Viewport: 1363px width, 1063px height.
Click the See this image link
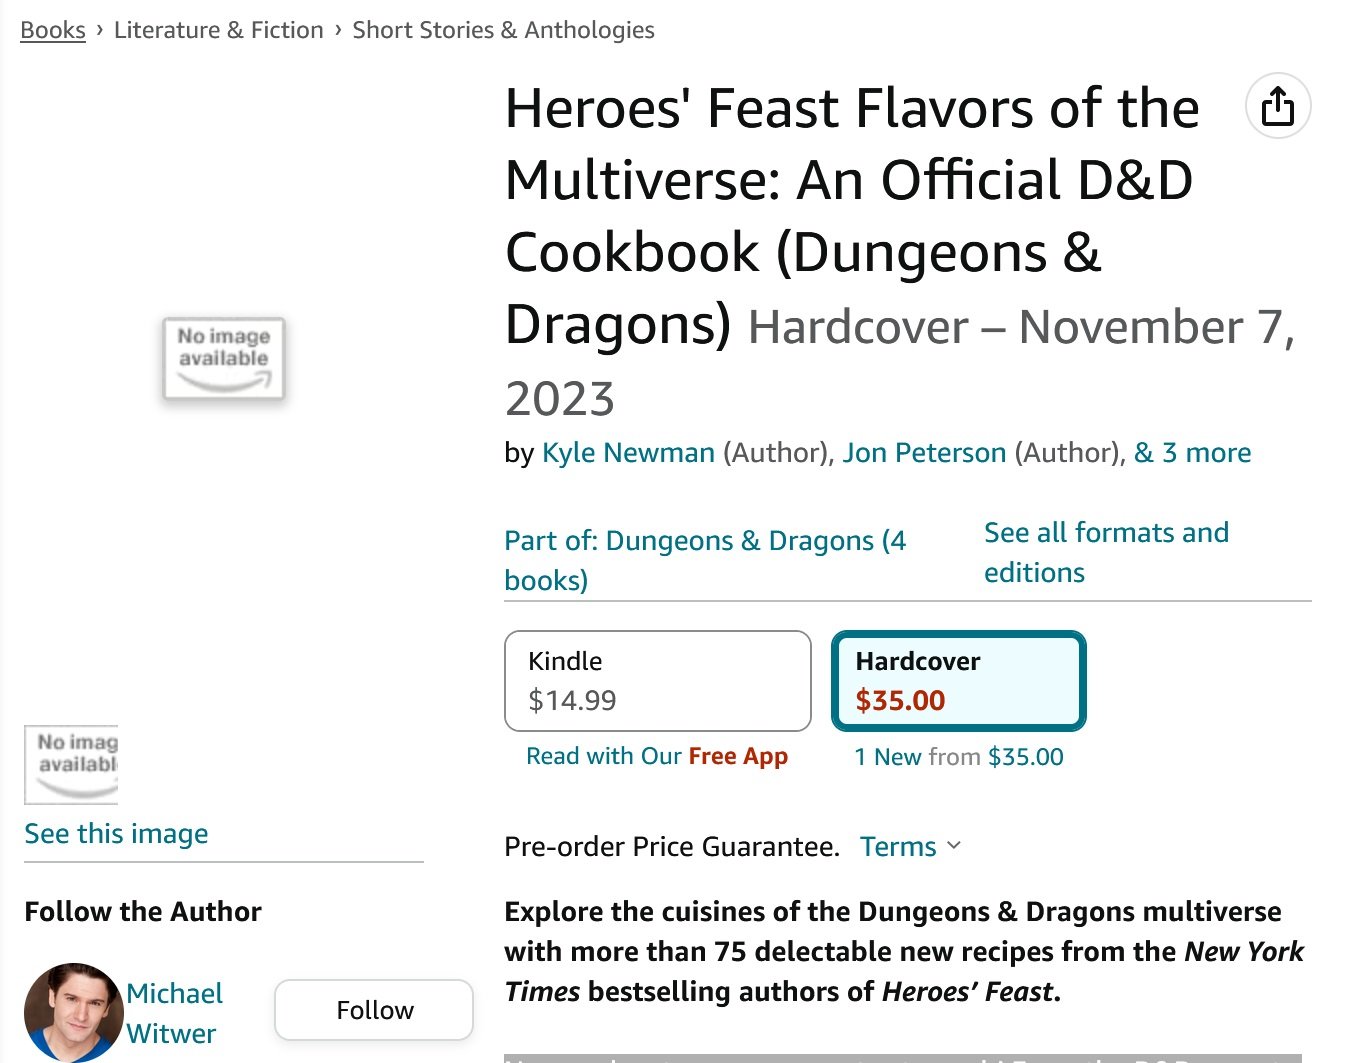click(116, 834)
